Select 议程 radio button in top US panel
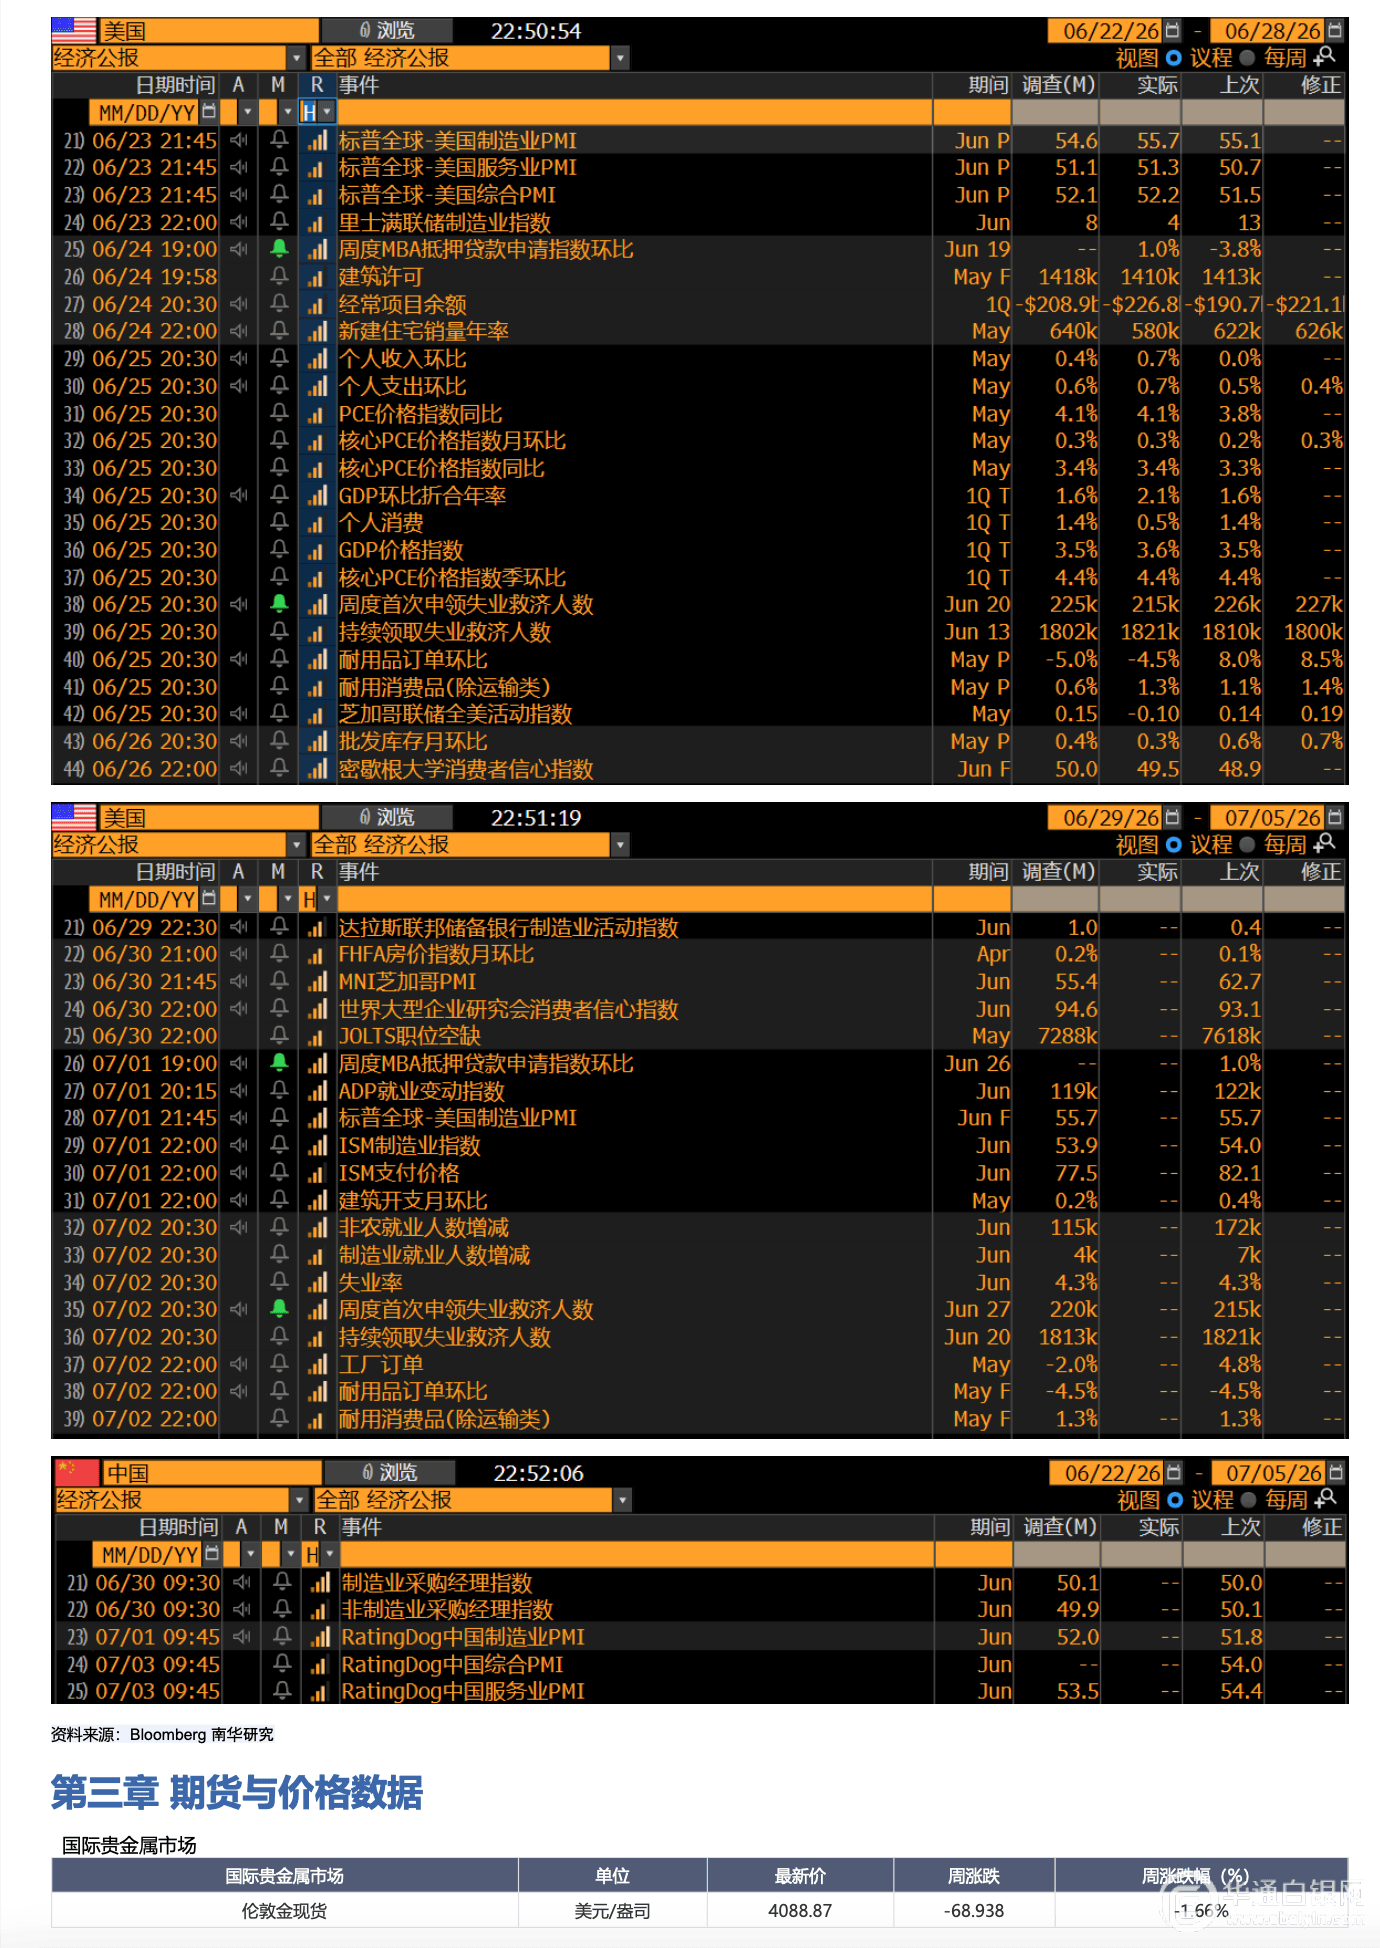 tap(1174, 58)
